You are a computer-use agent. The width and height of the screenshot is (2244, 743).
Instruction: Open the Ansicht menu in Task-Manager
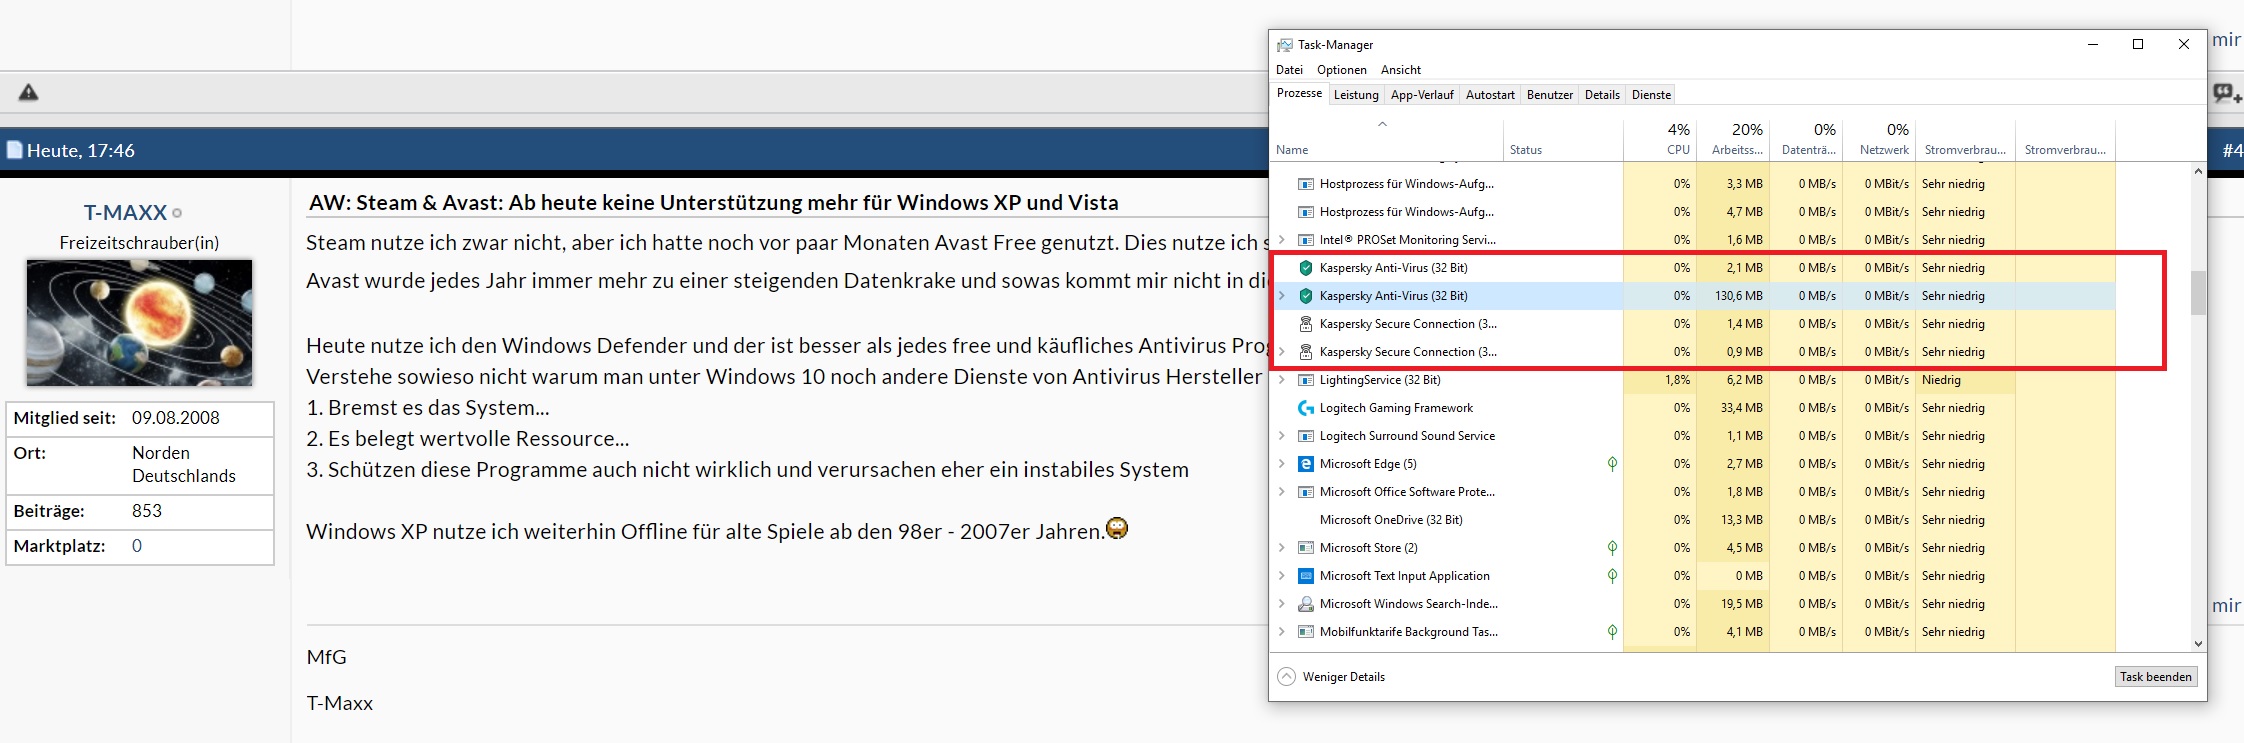click(1400, 70)
